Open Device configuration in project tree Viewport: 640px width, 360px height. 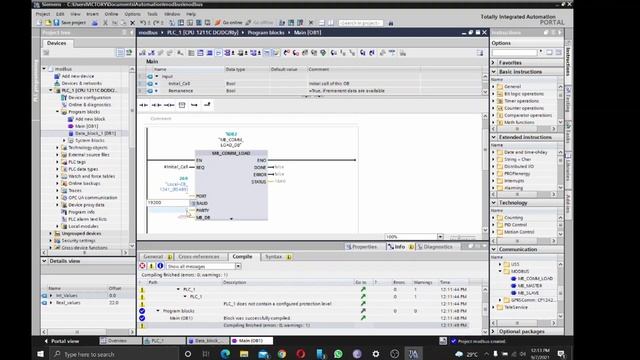pyautogui.click(x=89, y=98)
